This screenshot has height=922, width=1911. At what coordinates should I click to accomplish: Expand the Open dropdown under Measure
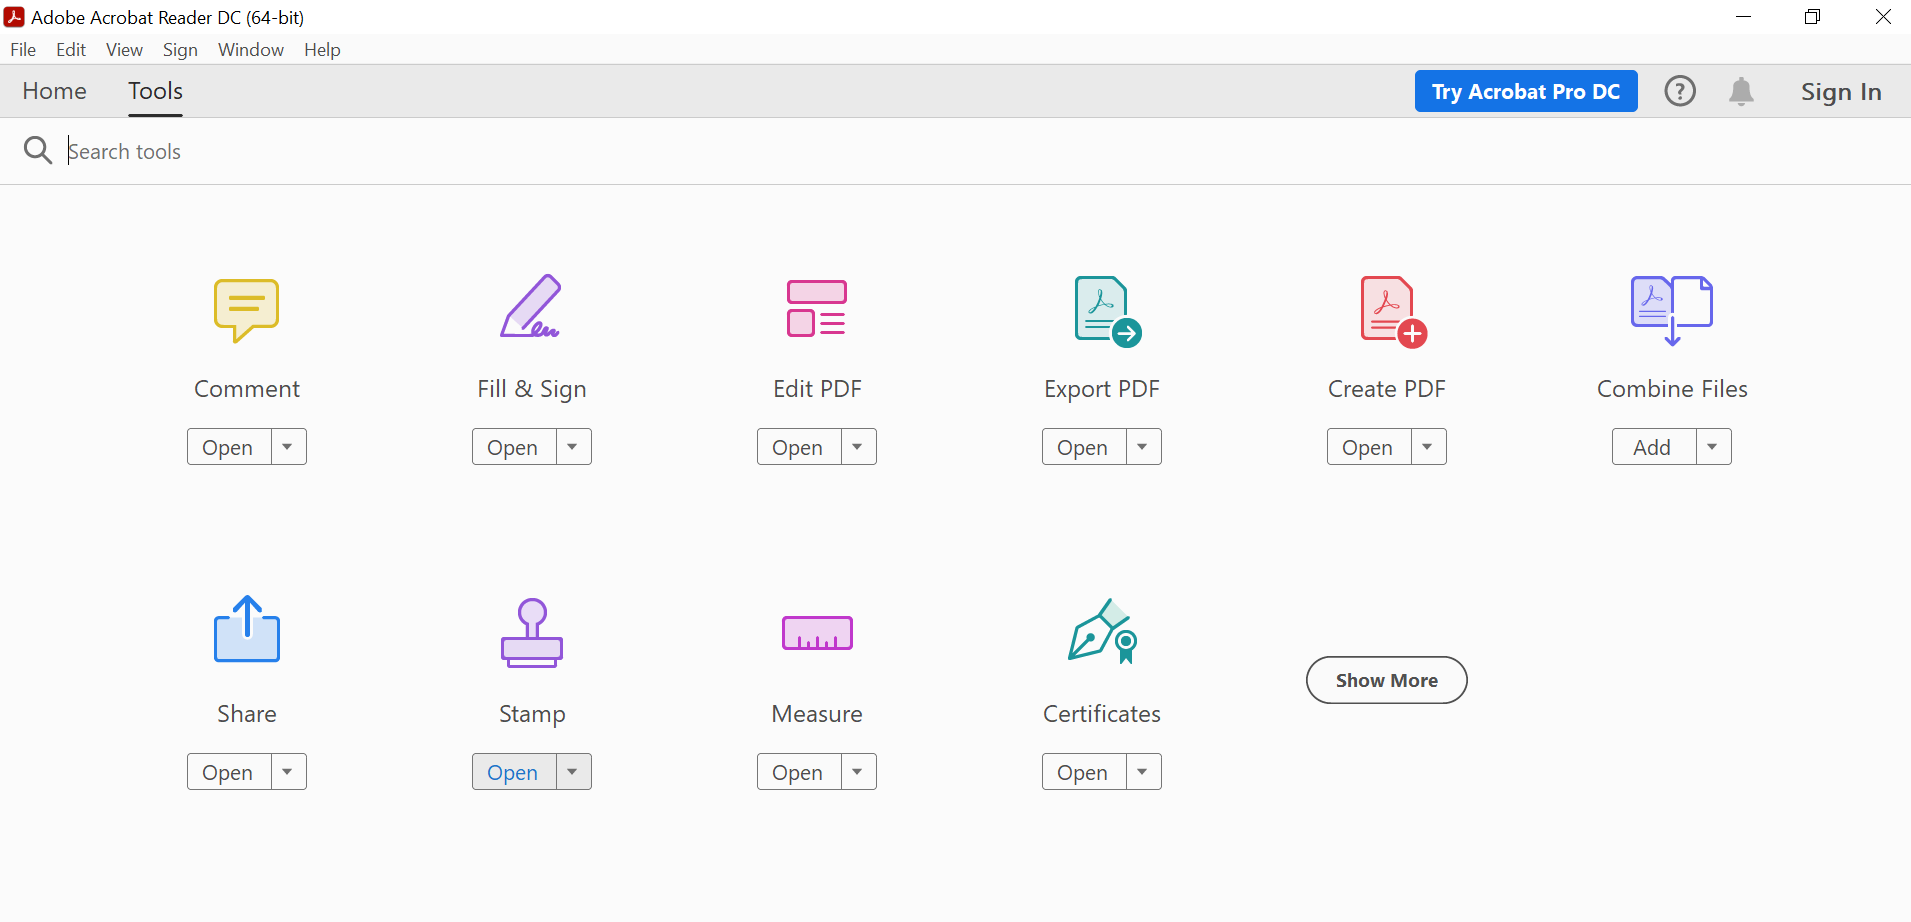(x=858, y=771)
